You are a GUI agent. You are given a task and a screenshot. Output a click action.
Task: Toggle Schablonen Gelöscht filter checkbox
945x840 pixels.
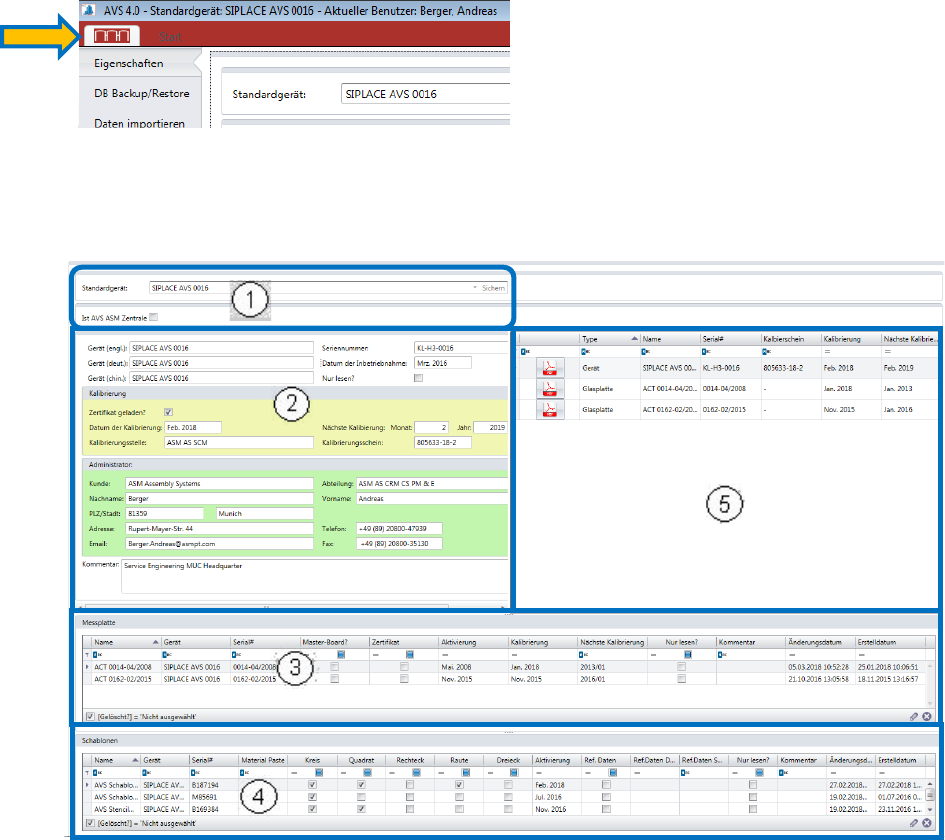coord(90,823)
